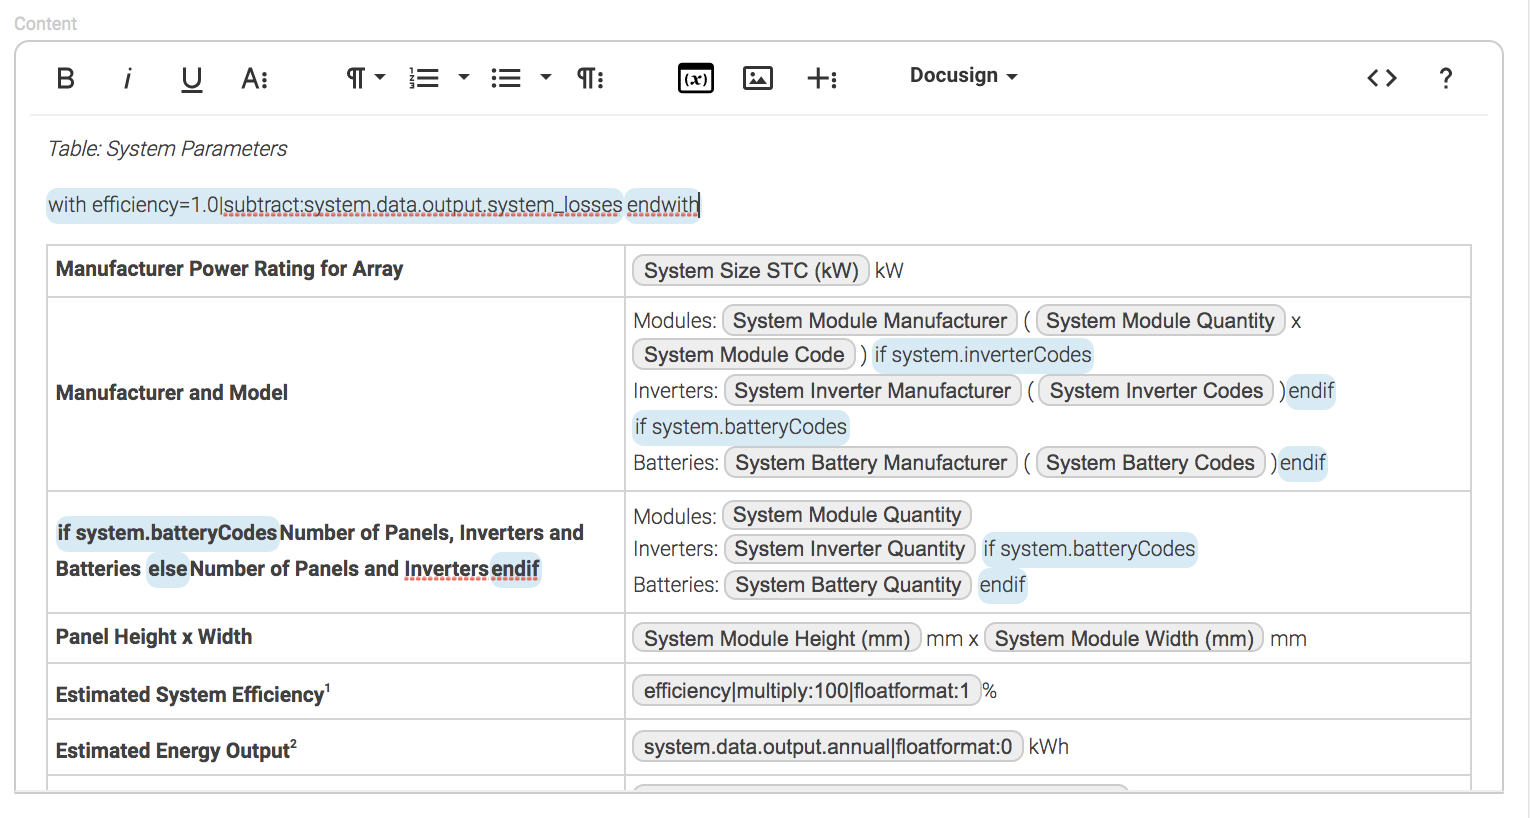Insert a variable placeholder (x) icon

pos(696,78)
